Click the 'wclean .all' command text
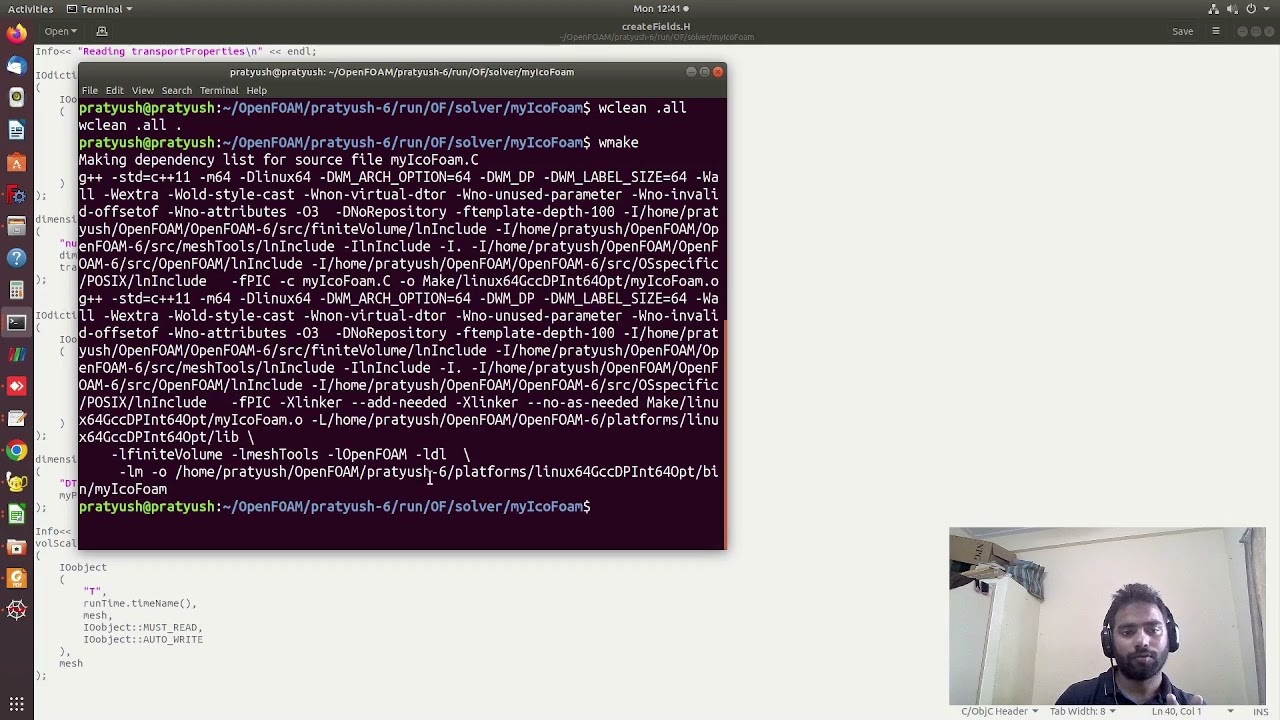This screenshot has height=720, width=1280. coord(642,108)
